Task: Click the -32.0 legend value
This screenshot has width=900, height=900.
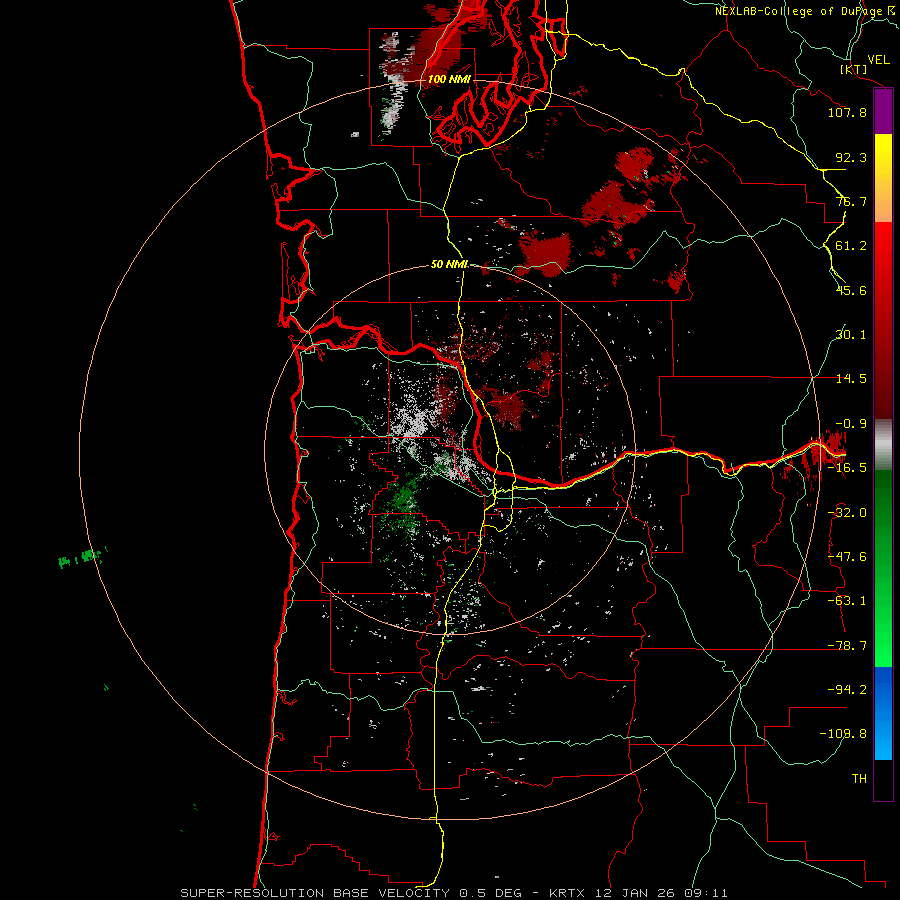Action: pos(847,513)
